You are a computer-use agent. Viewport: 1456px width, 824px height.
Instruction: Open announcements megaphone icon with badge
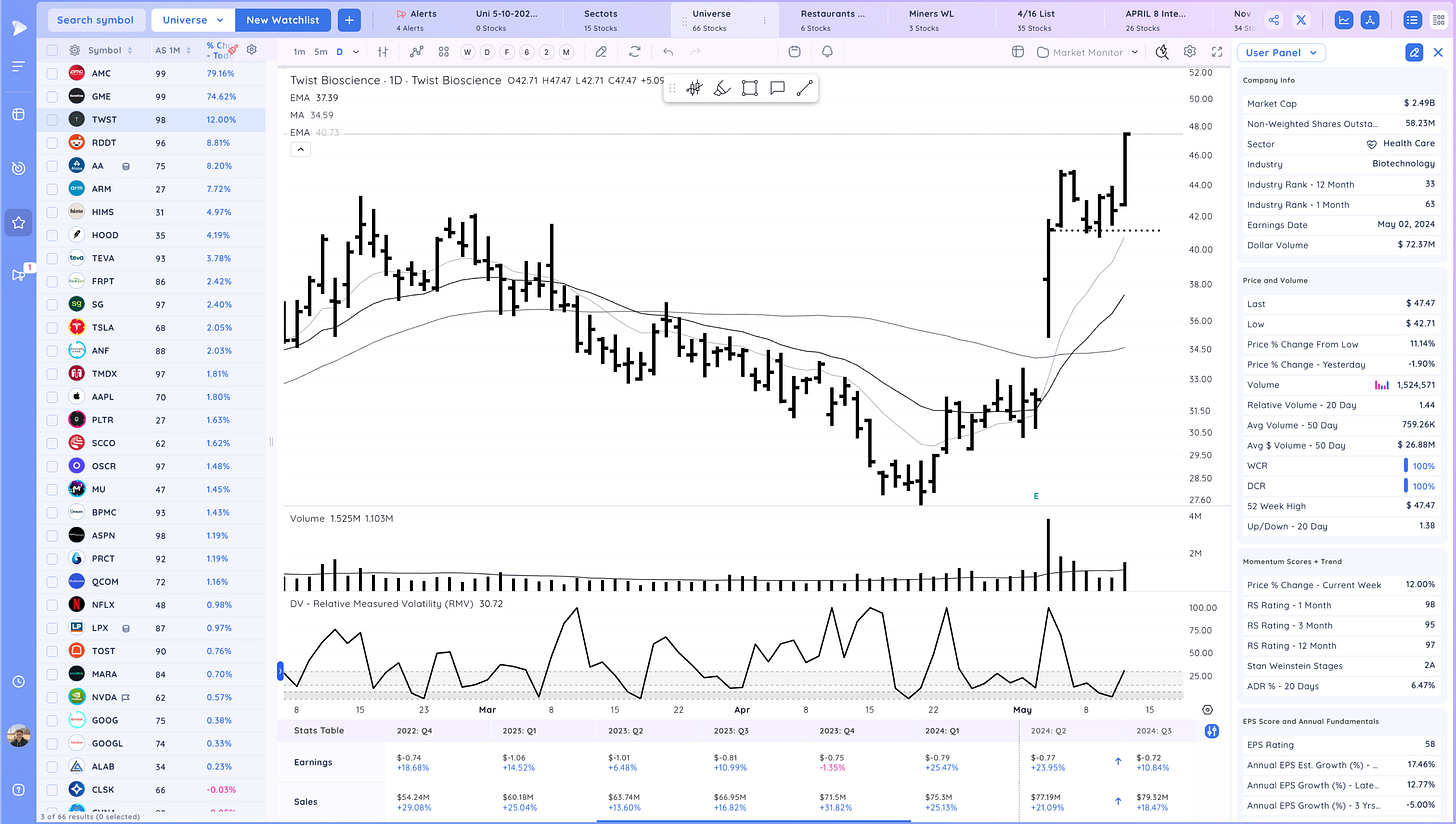(18, 274)
